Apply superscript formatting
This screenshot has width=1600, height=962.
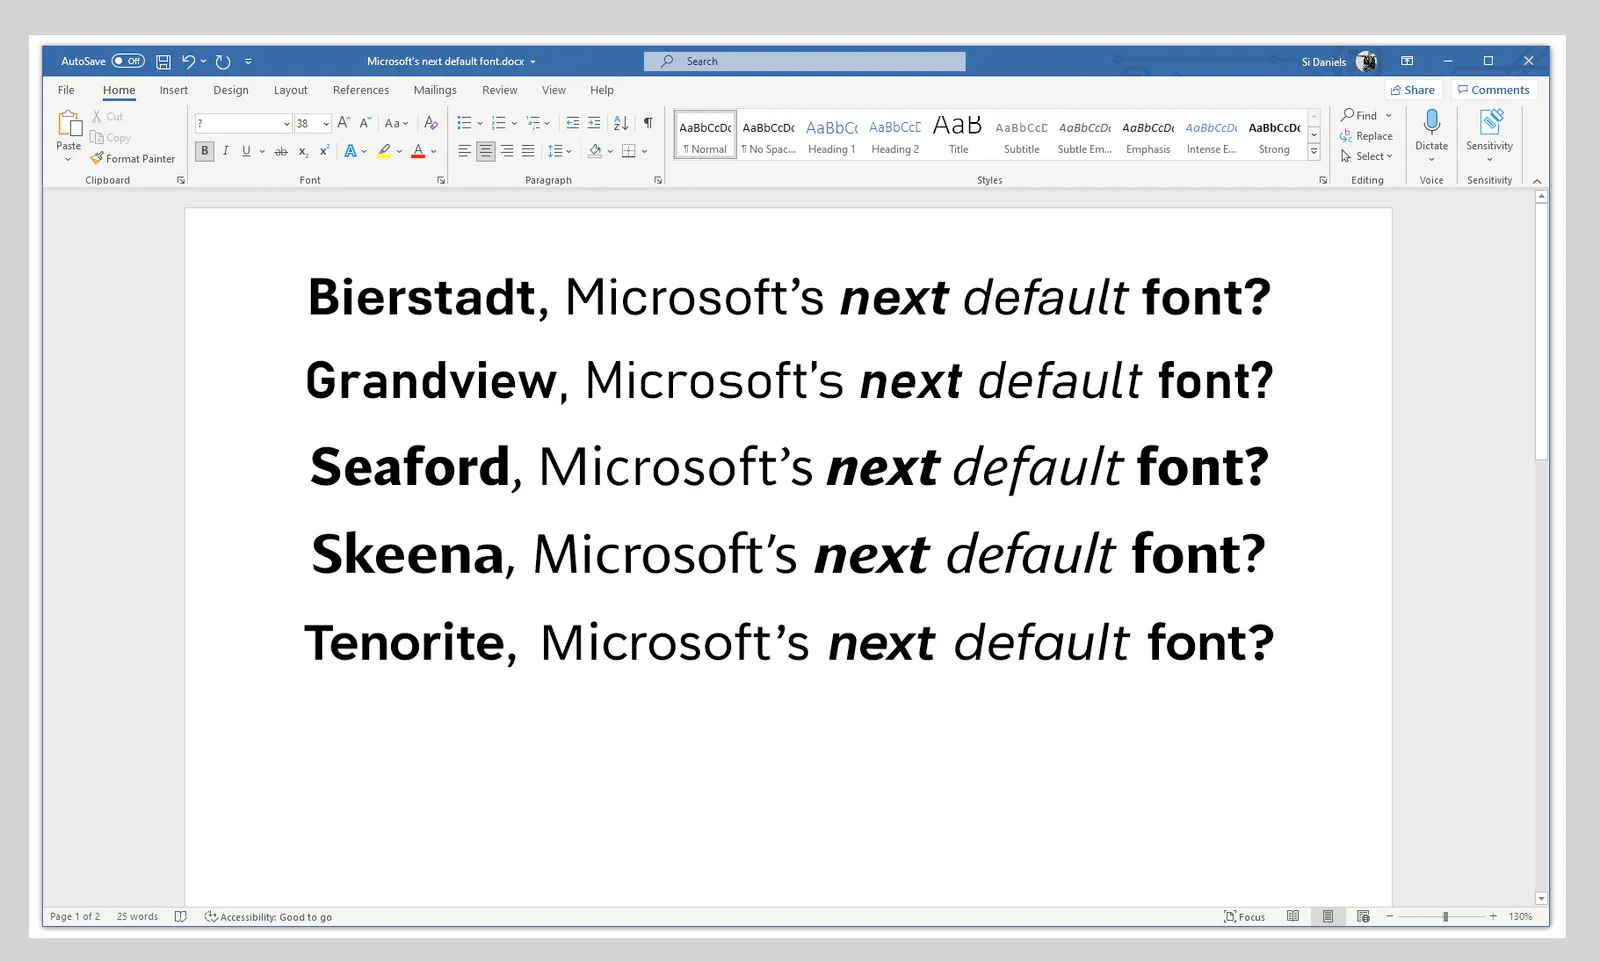click(x=324, y=151)
